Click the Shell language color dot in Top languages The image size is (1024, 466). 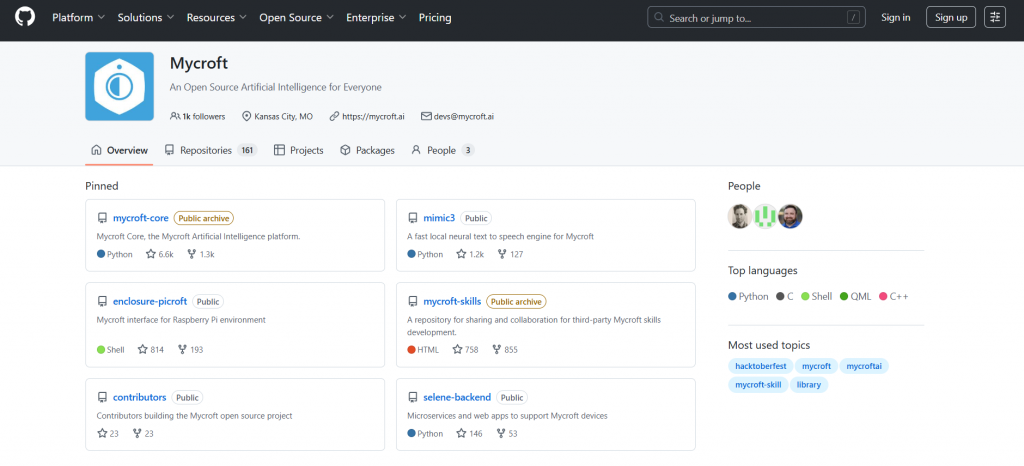[805, 296]
